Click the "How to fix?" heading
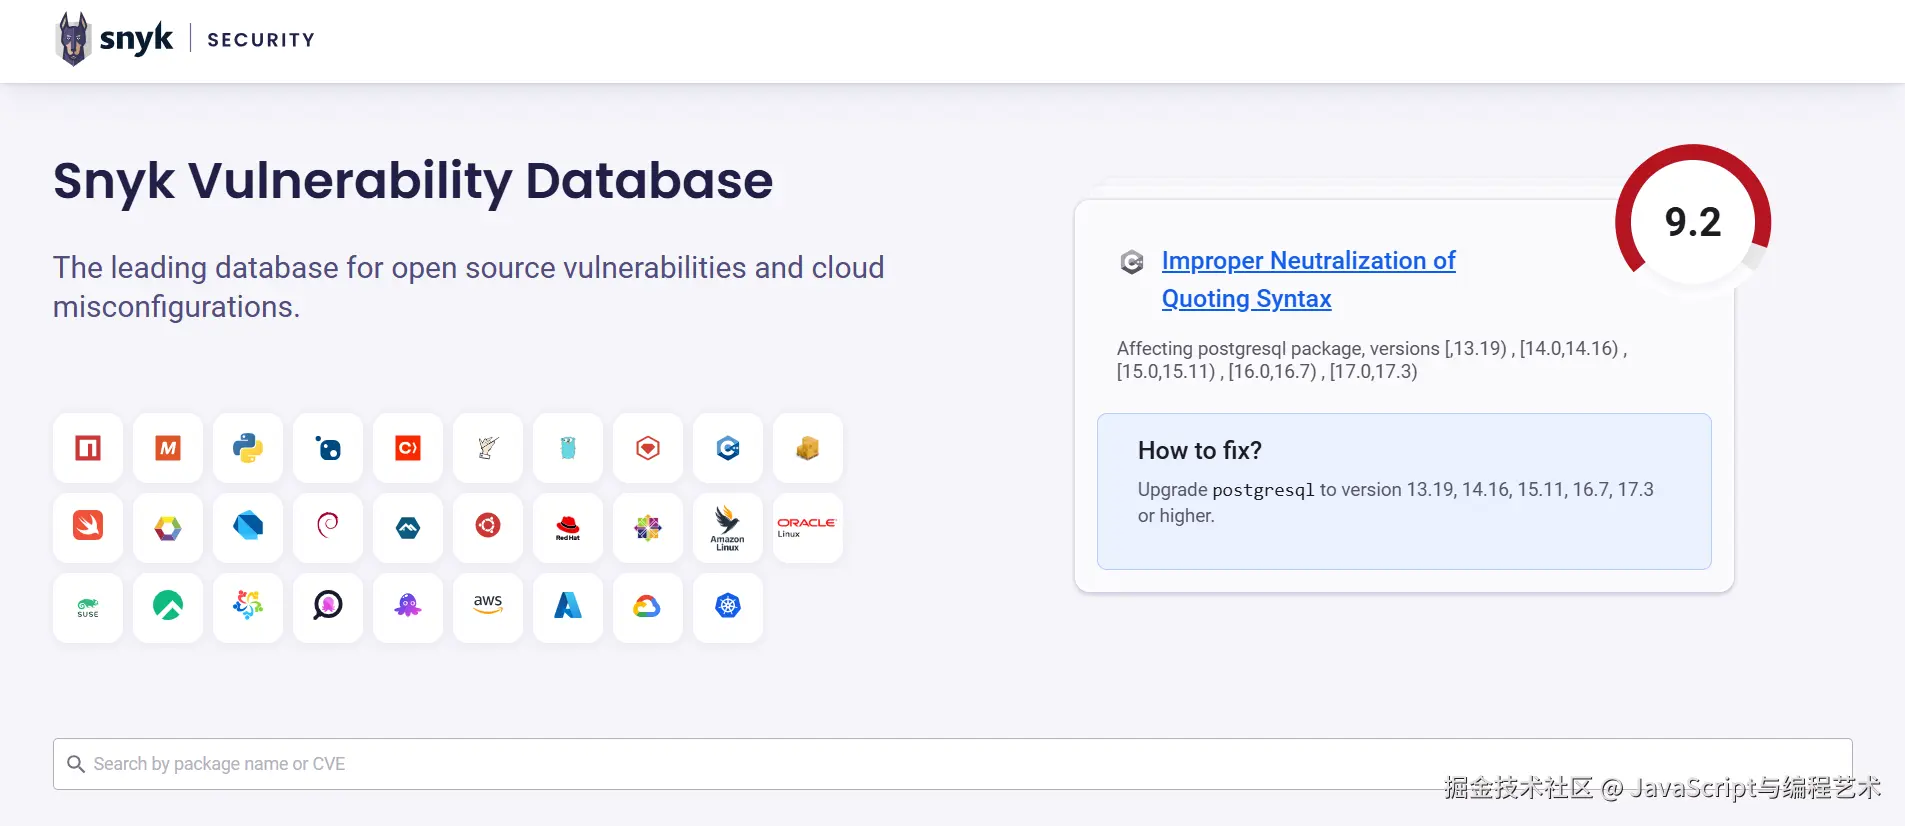Viewport: 1905px width, 826px height. click(x=1200, y=451)
